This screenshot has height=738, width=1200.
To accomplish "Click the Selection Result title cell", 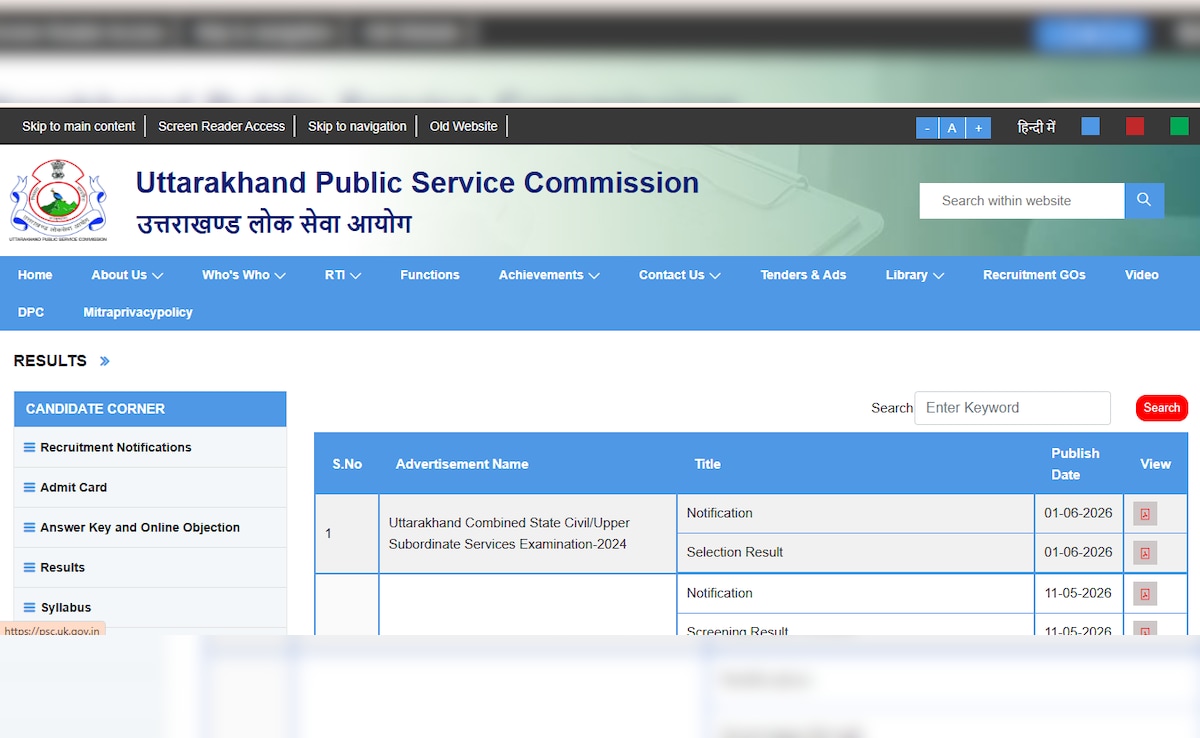I will 735,552.
